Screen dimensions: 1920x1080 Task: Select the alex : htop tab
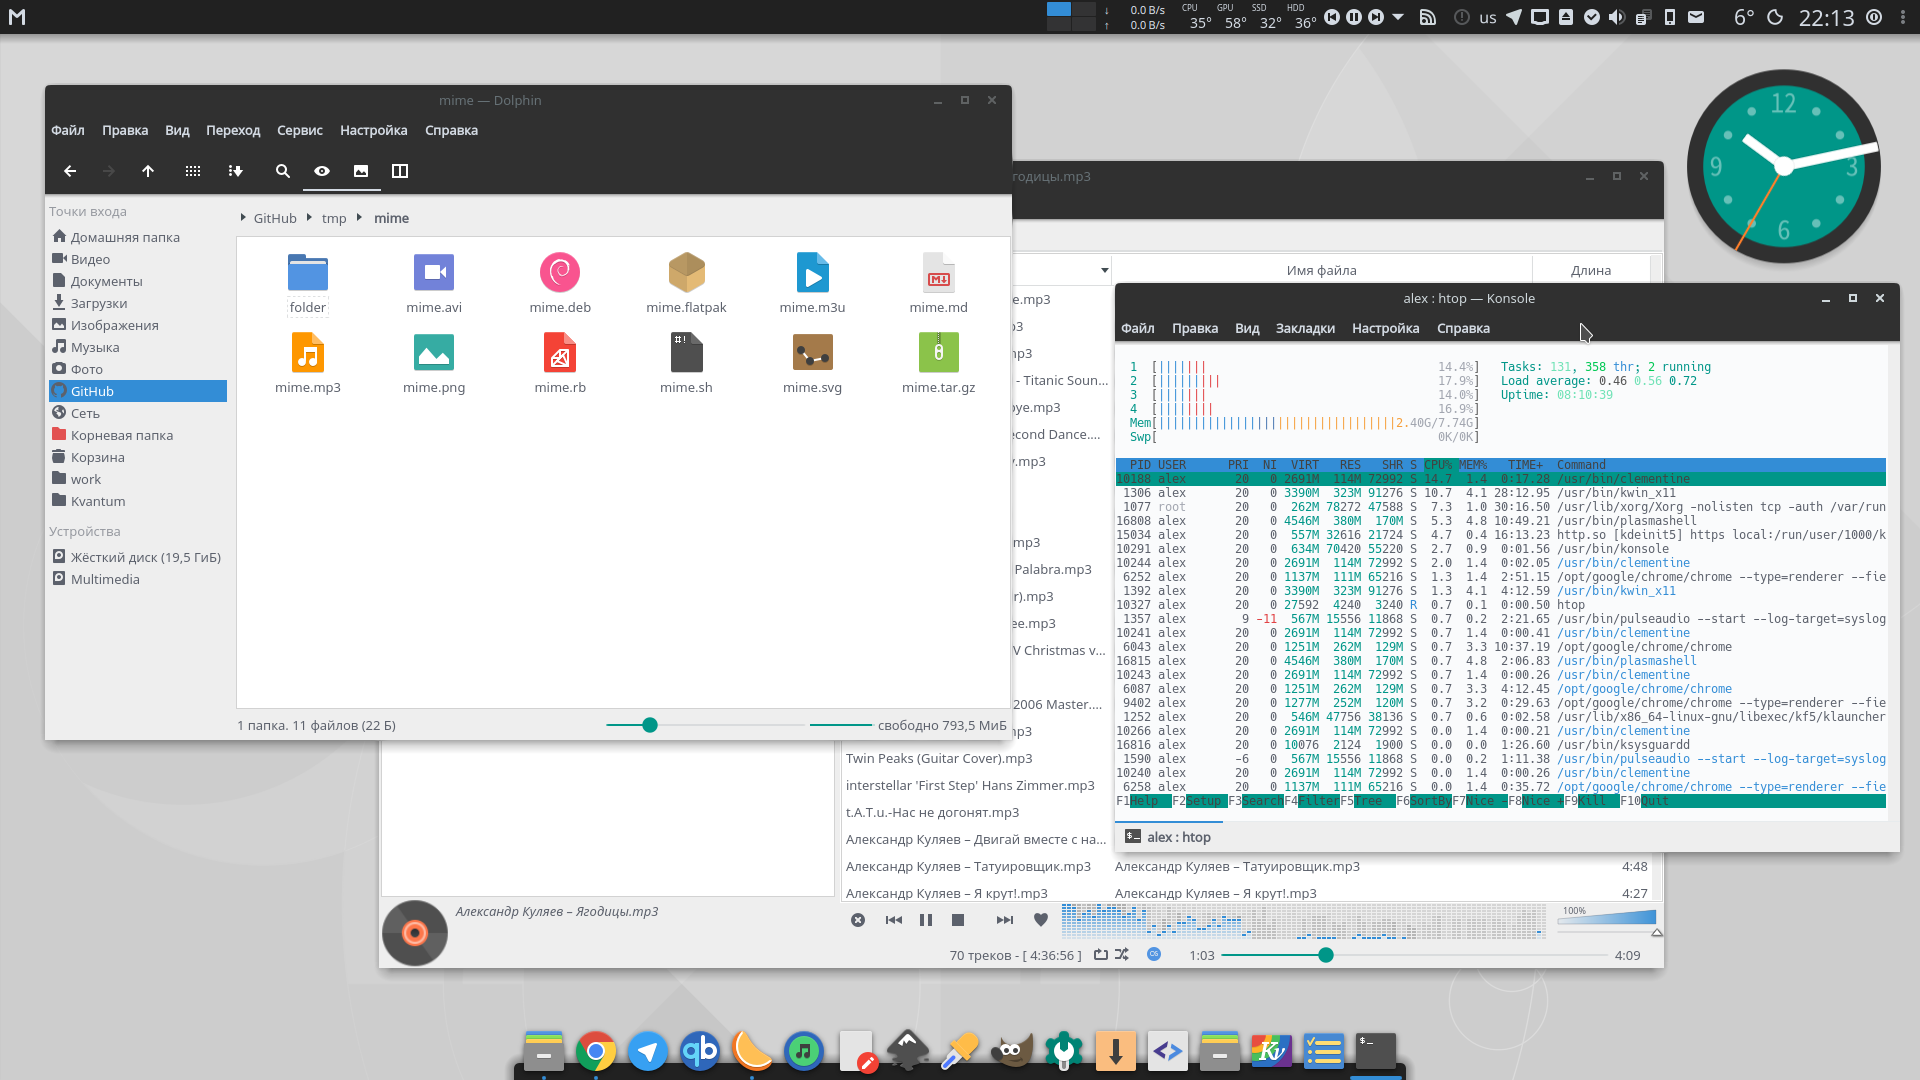[x=1168, y=837]
